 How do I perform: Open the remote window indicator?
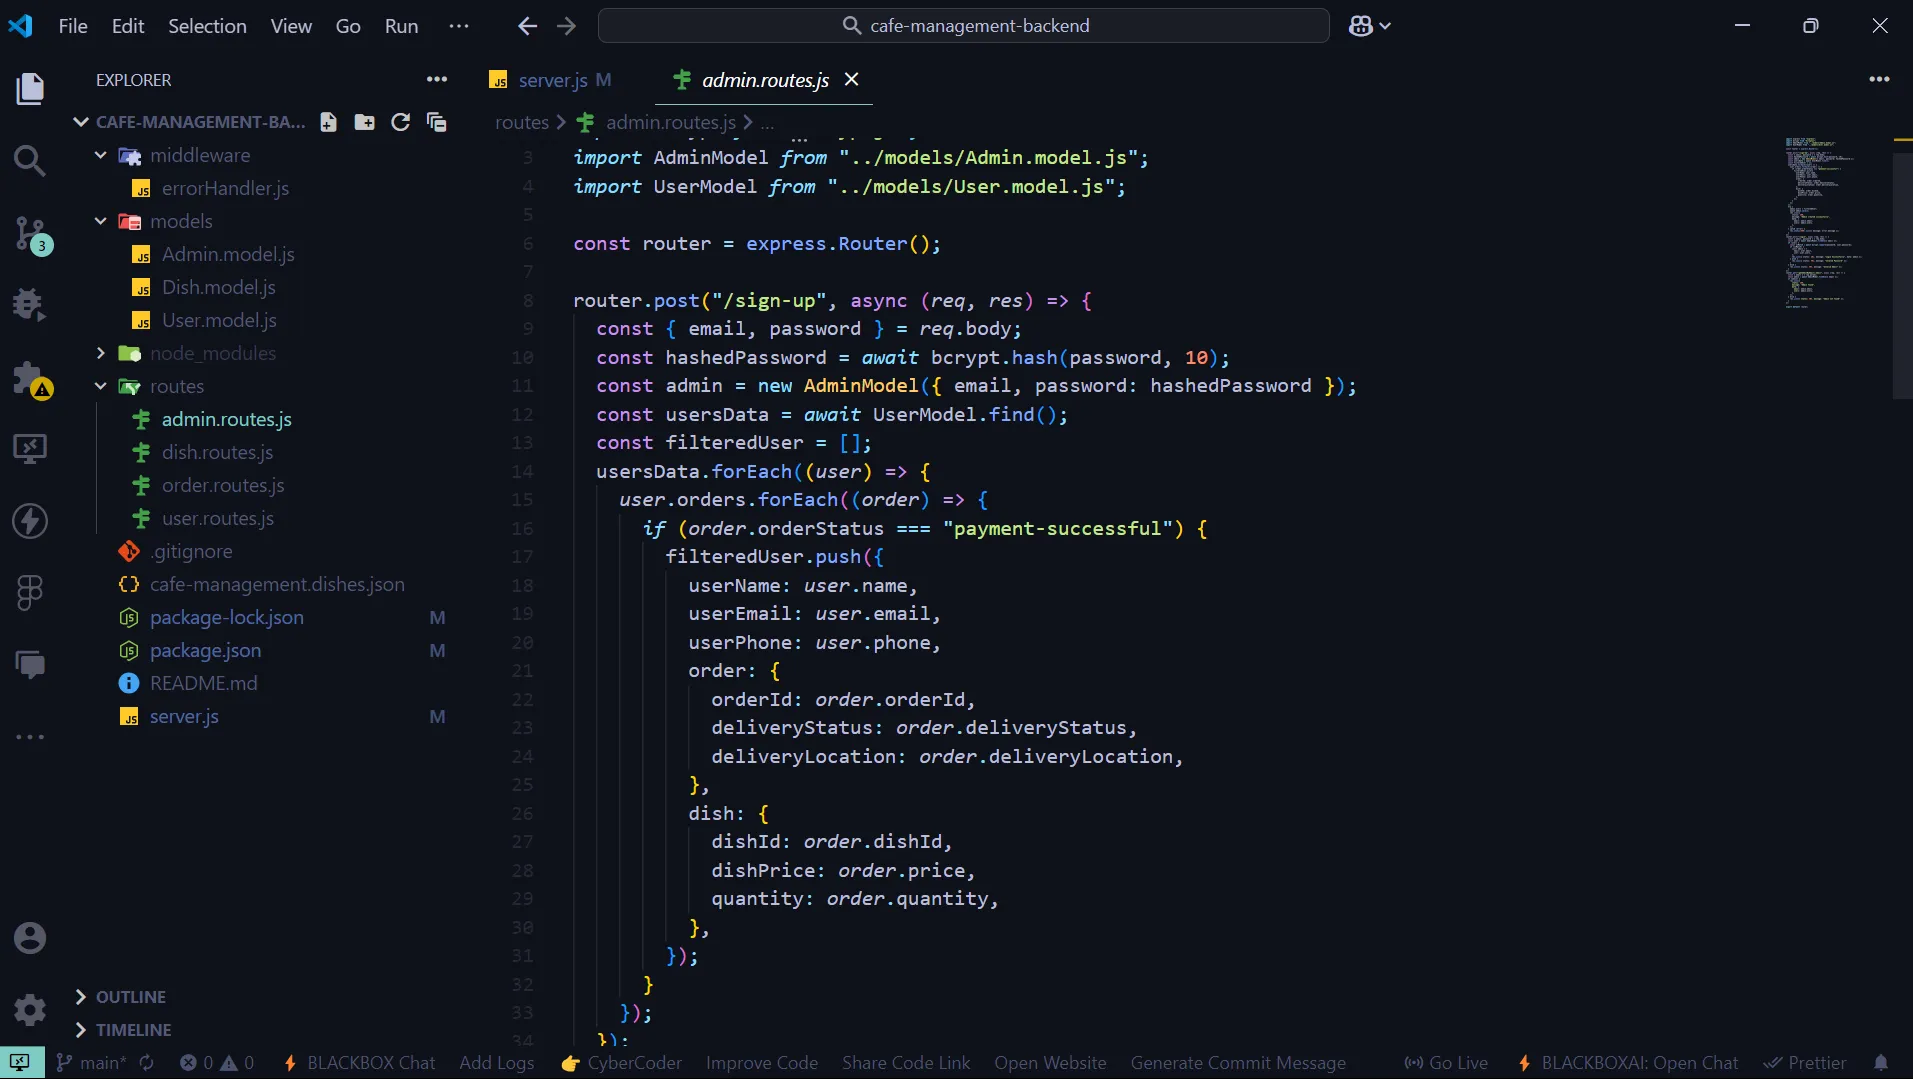[21, 1062]
